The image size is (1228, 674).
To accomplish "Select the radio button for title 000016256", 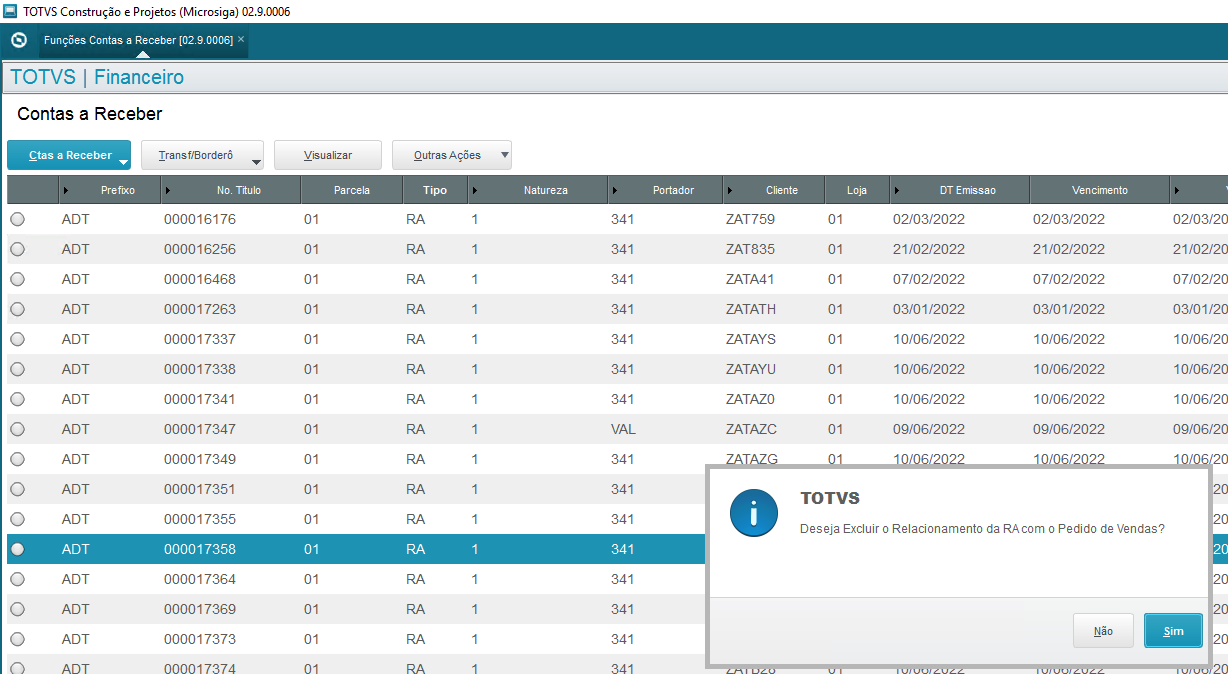I will coord(18,249).
